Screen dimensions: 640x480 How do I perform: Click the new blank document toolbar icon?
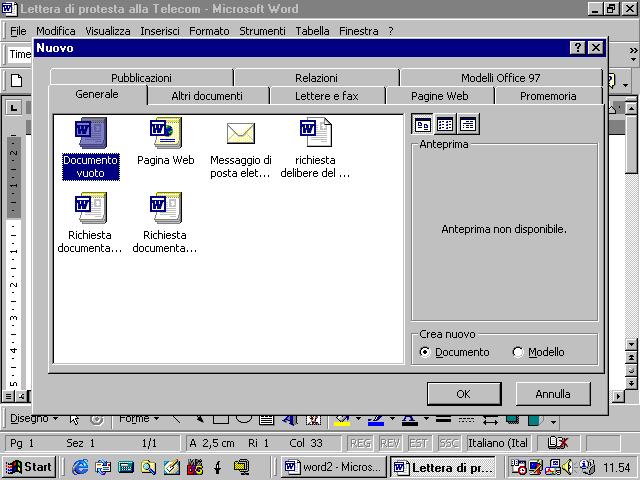17,80
